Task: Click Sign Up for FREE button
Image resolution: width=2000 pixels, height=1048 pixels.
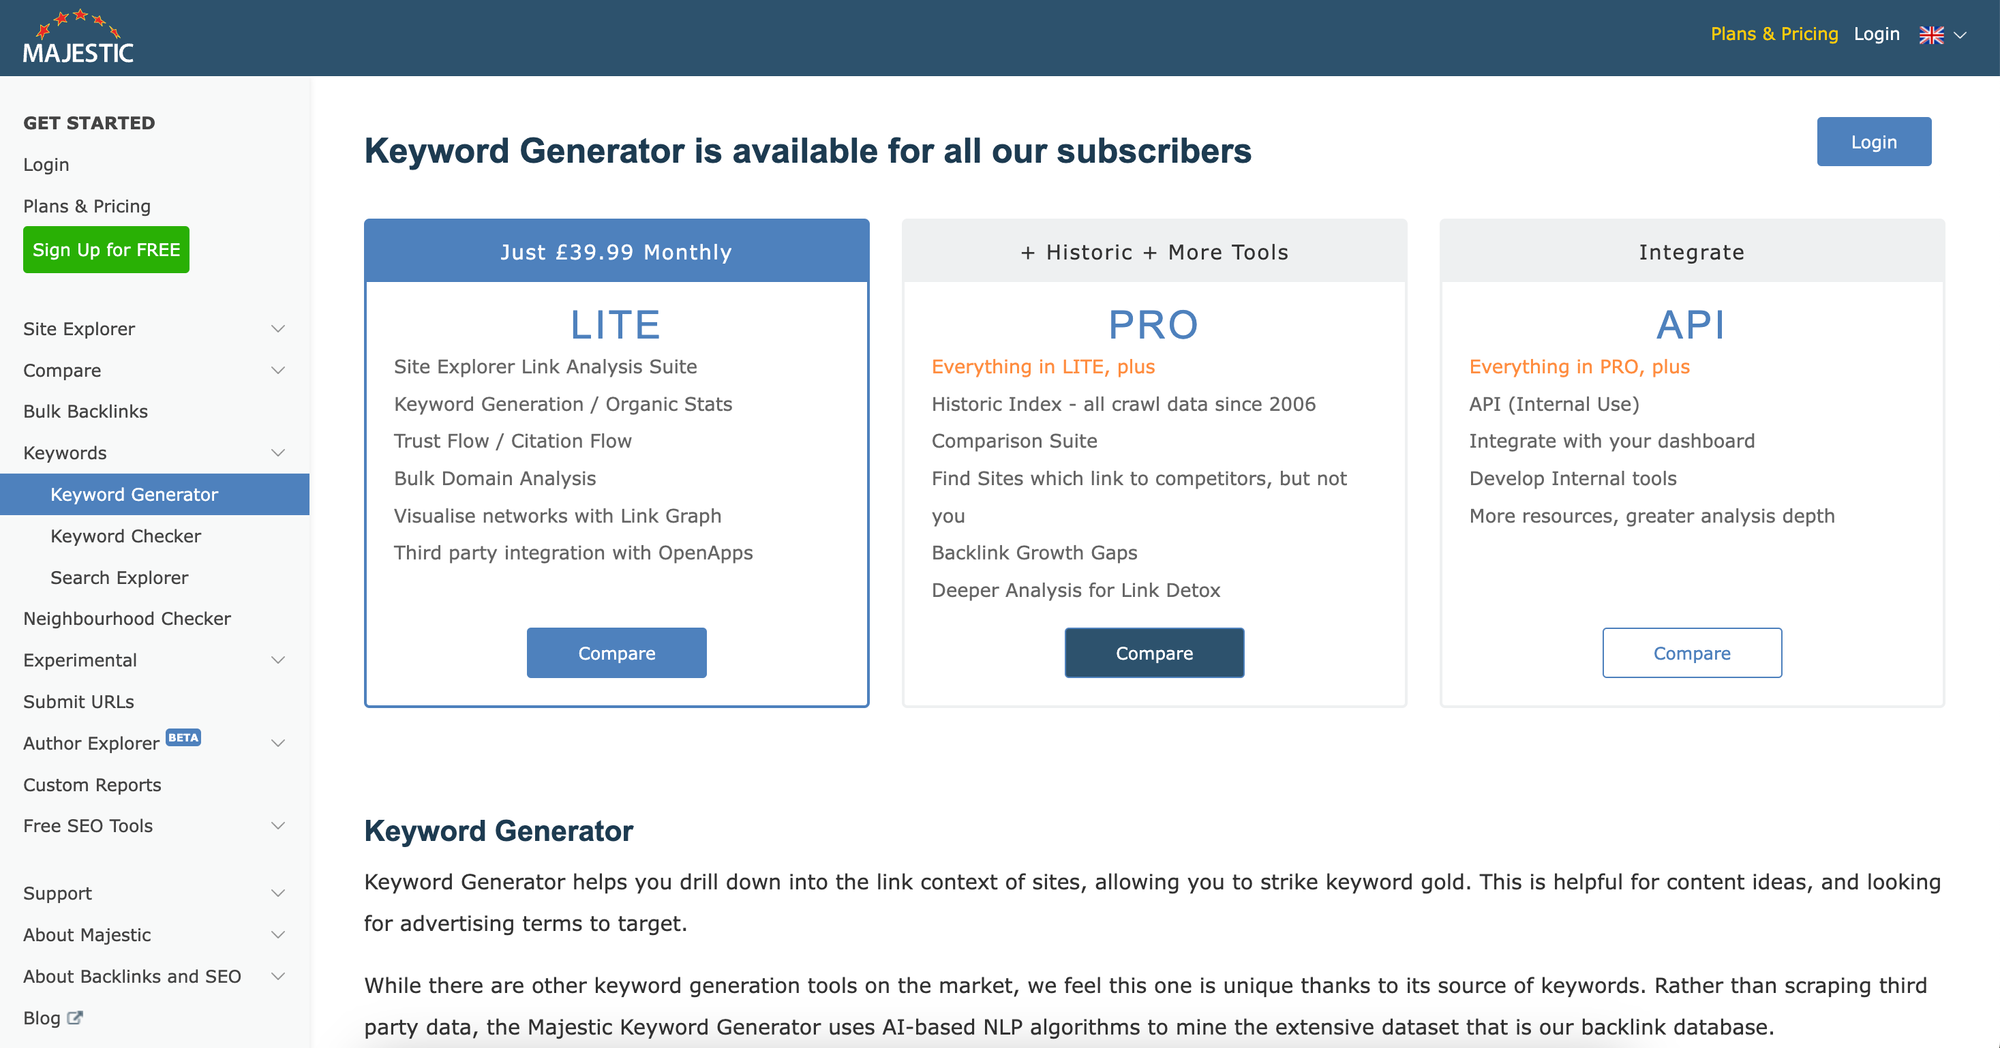Action: point(106,250)
